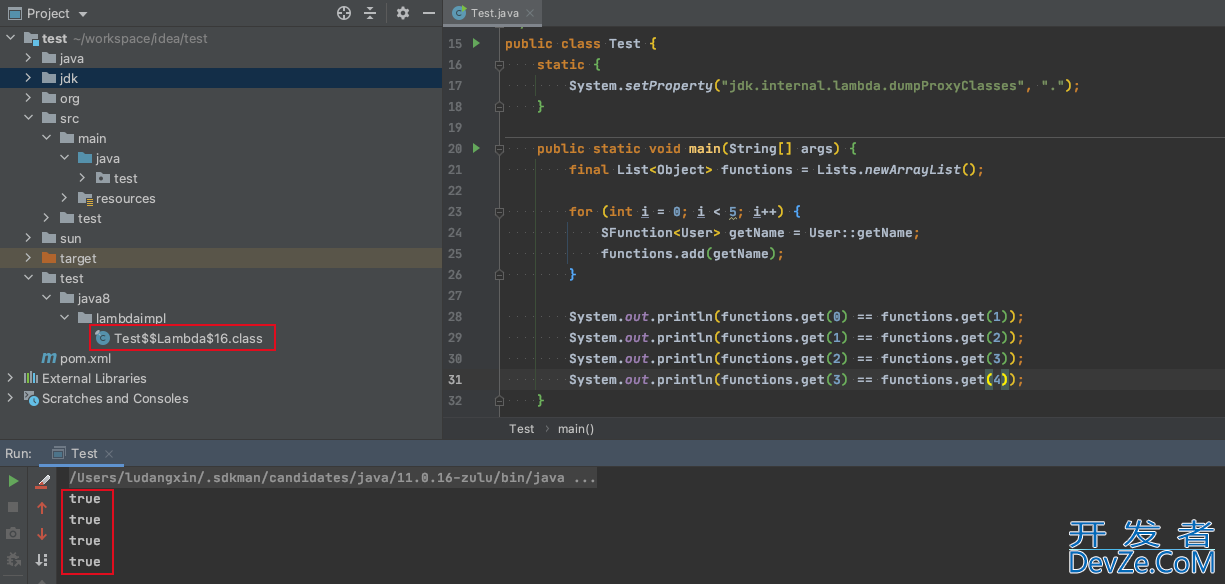Click the red down arrow in Run console
The height and width of the screenshot is (584, 1225).
(x=42, y=534)
